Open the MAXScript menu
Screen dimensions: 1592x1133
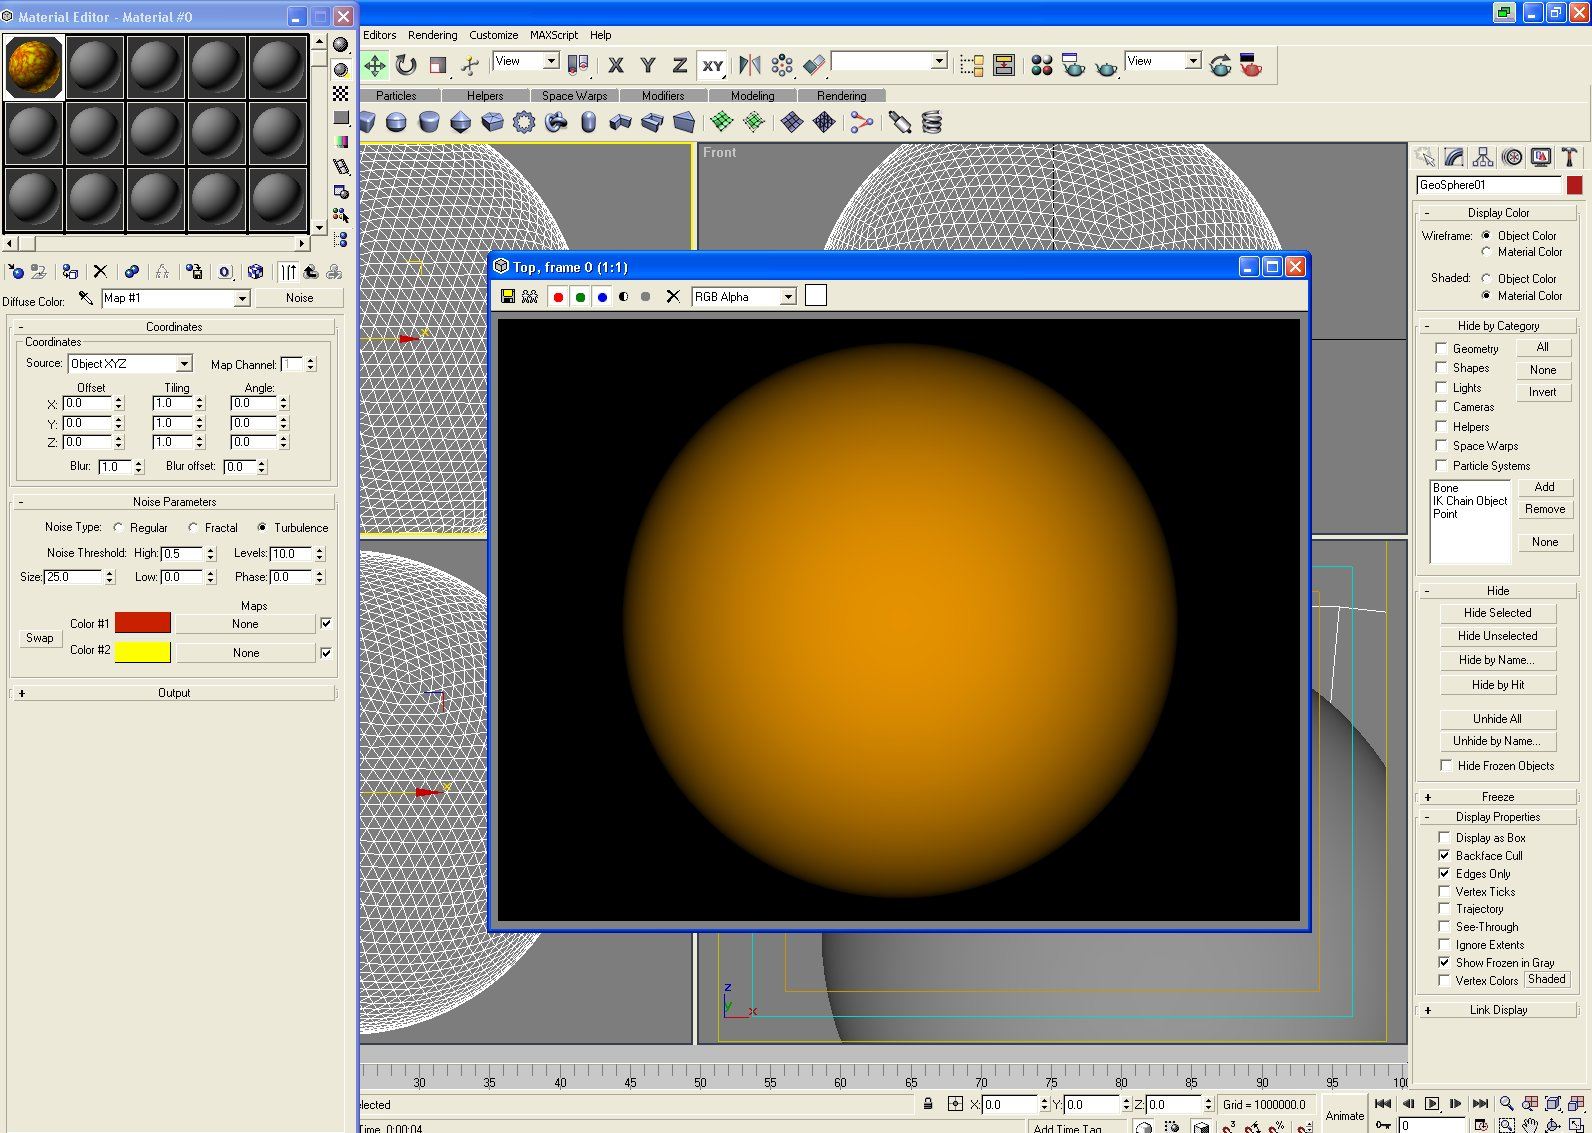(554, 35)
